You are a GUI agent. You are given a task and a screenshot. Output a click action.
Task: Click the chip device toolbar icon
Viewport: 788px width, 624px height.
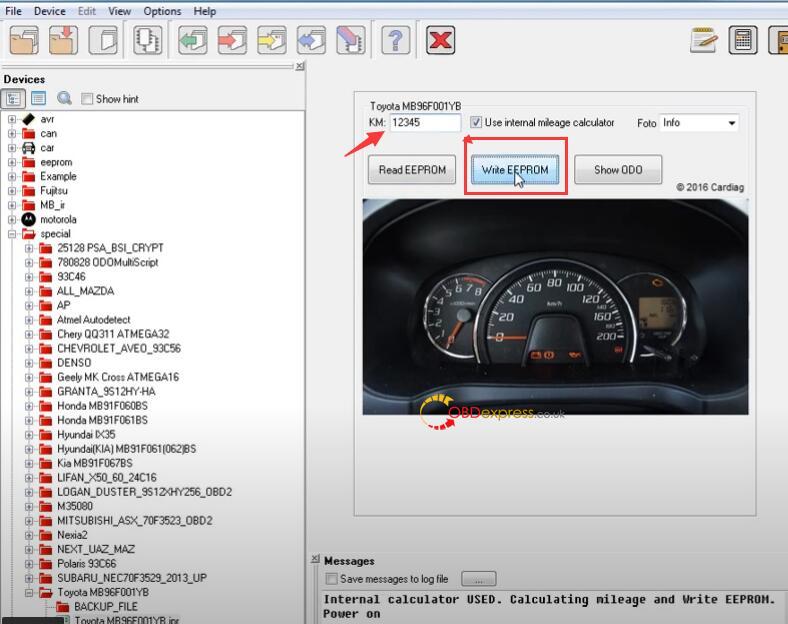pyautogui.click(x=147, y=40)
